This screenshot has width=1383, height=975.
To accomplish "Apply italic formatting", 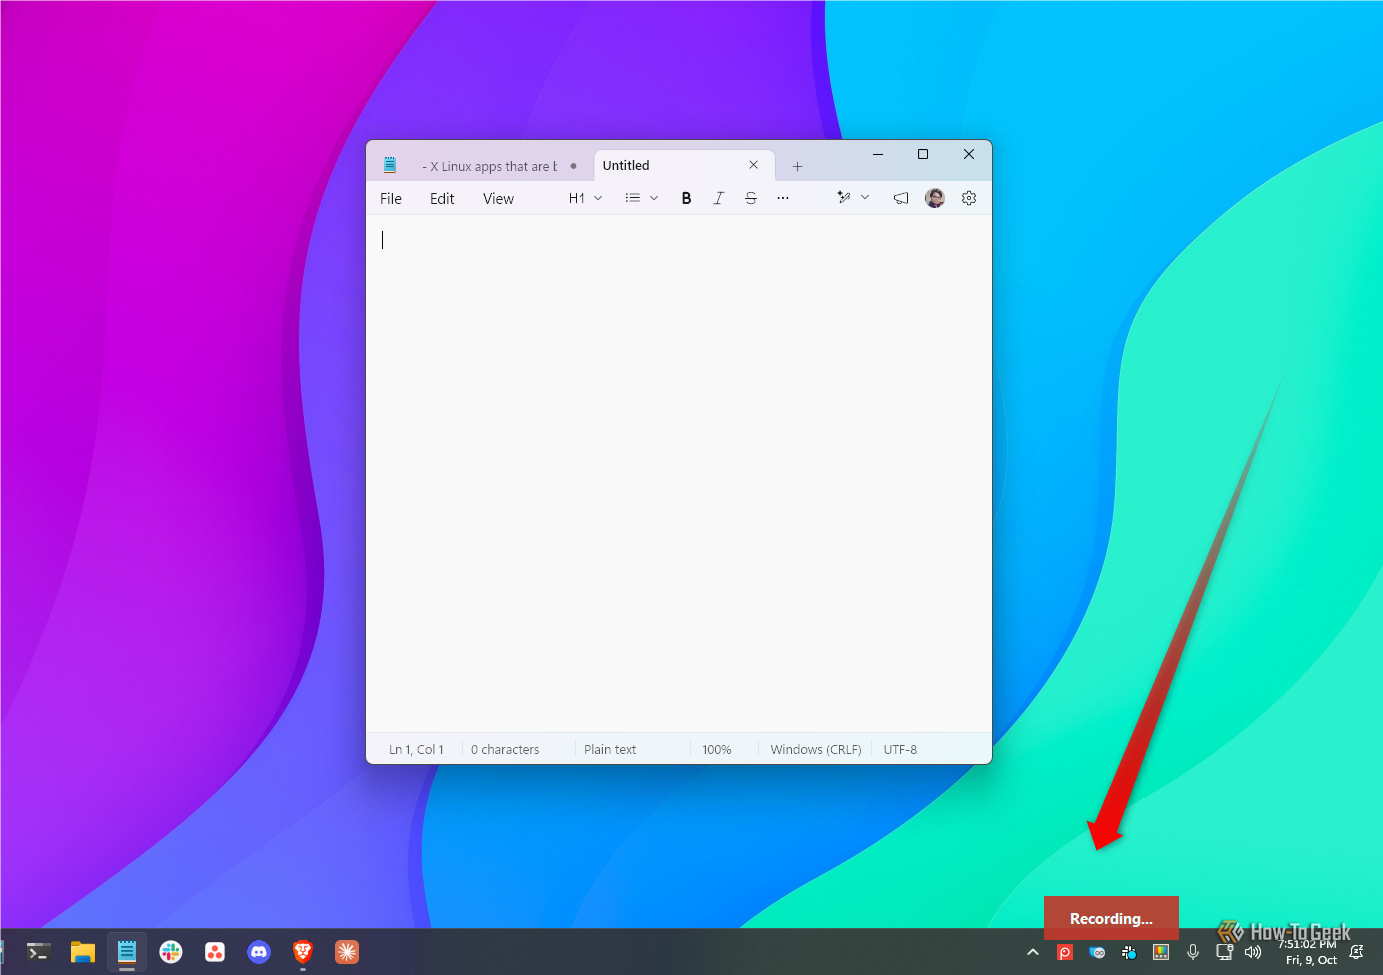I will point(718,198).
